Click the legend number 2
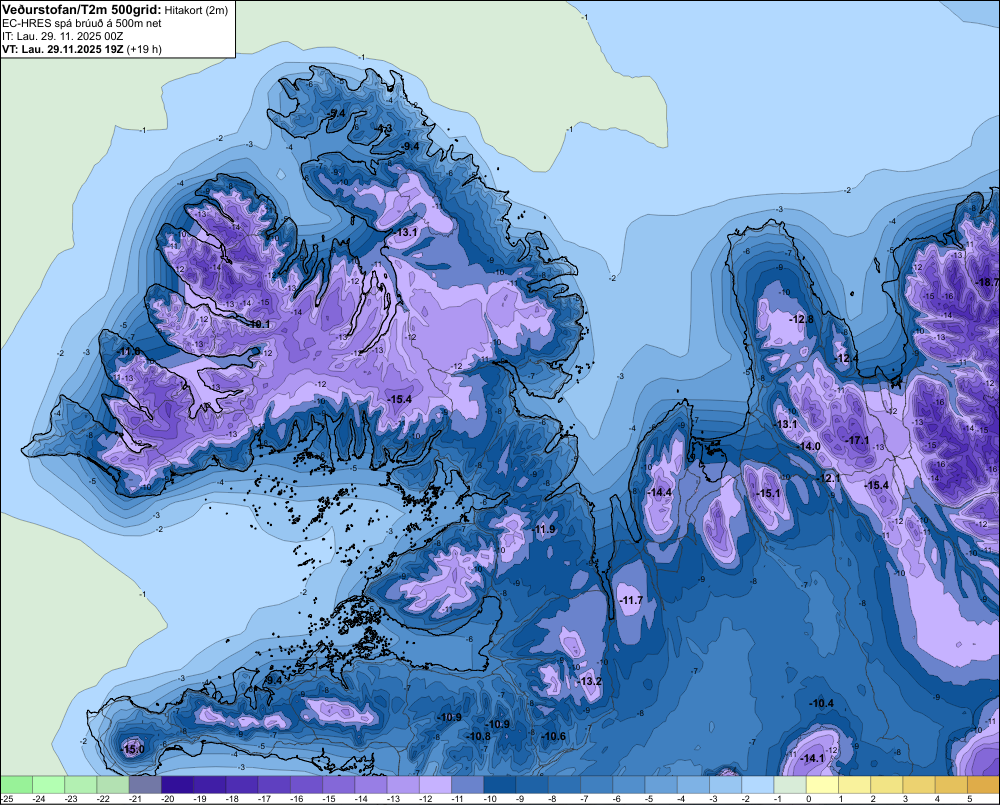1000x805 pixels. coord(873,799)
